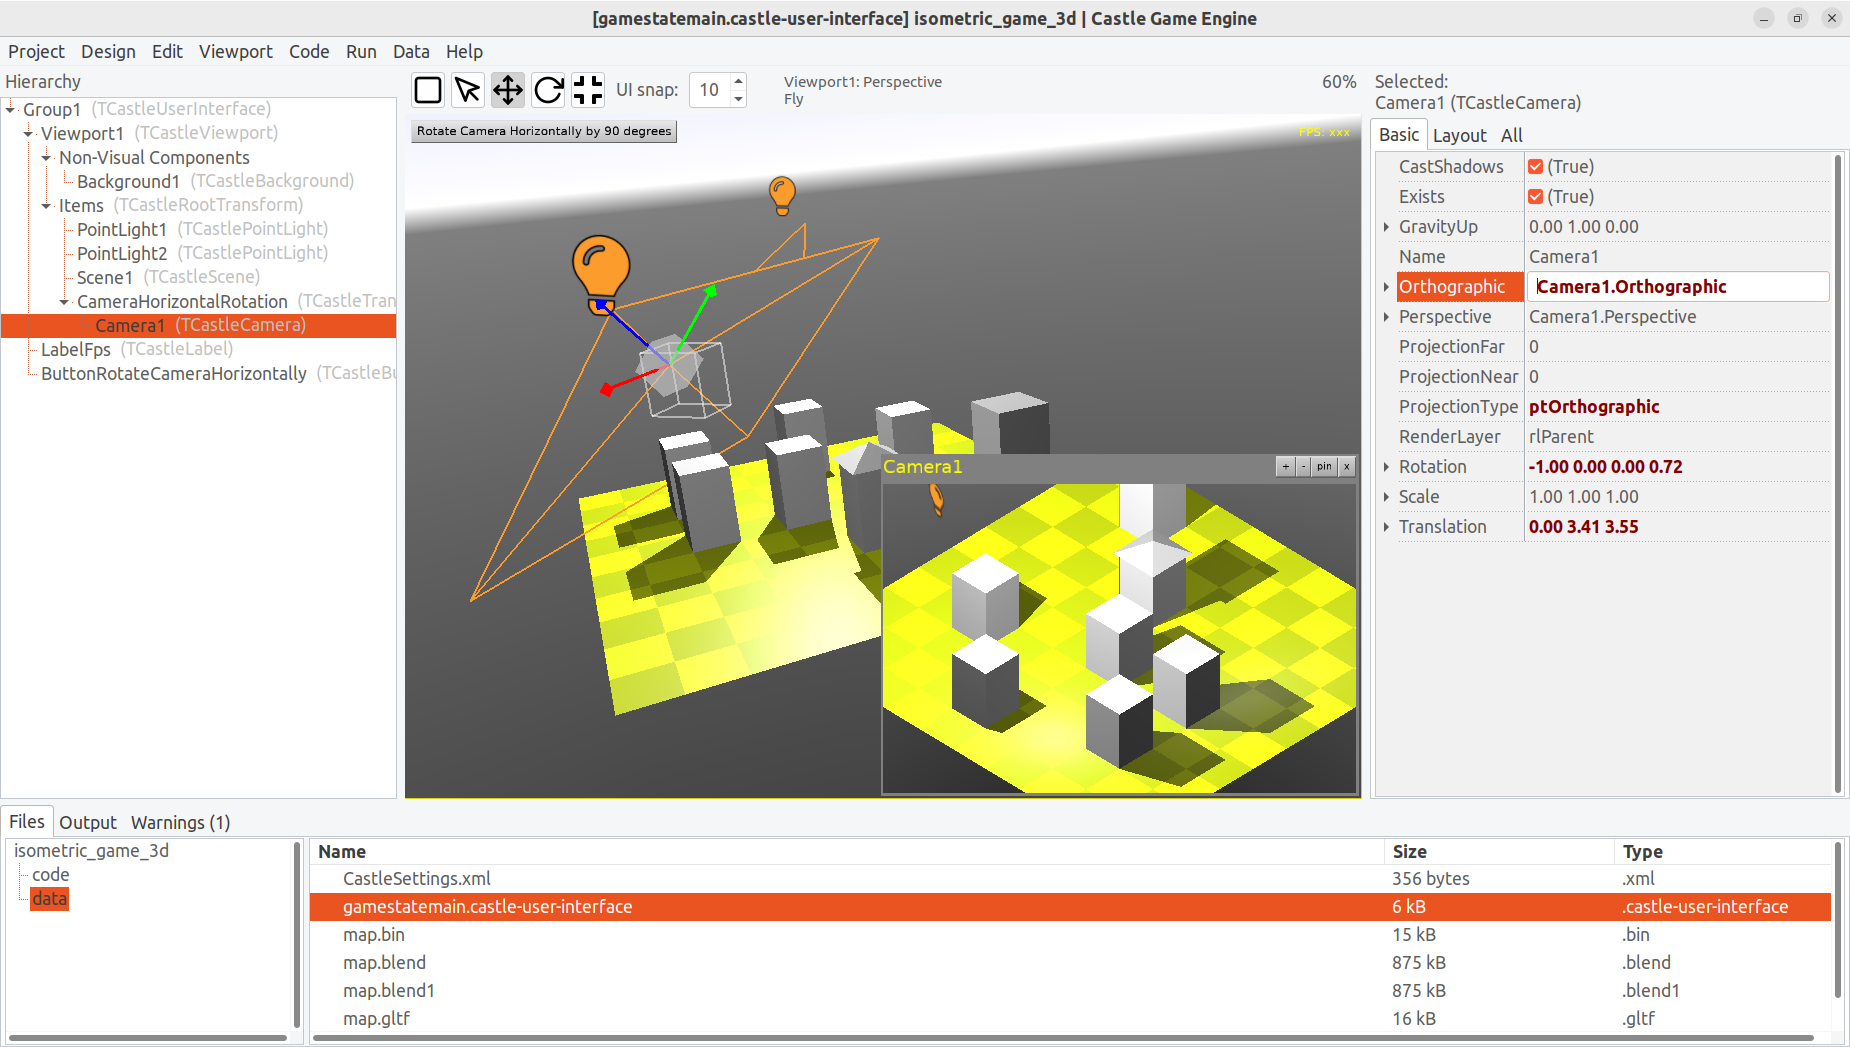The image size is (1850, 1047).
Task: Click the red X-axis gizmo handle
Action: [606, 389]
